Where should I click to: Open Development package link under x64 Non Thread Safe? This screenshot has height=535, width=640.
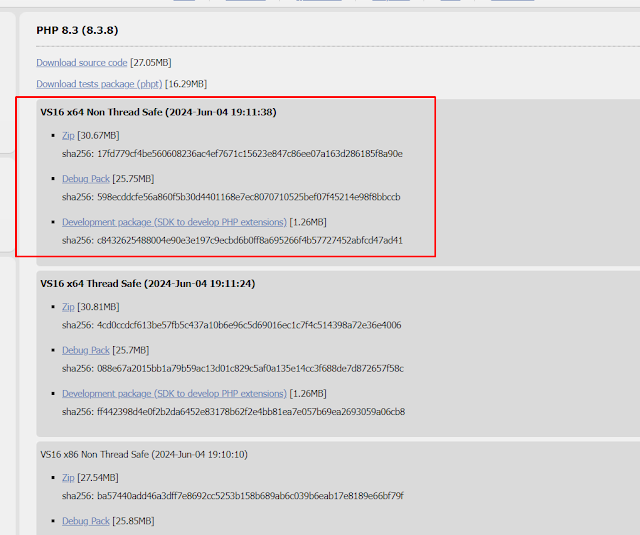click(x=174, y=222)
